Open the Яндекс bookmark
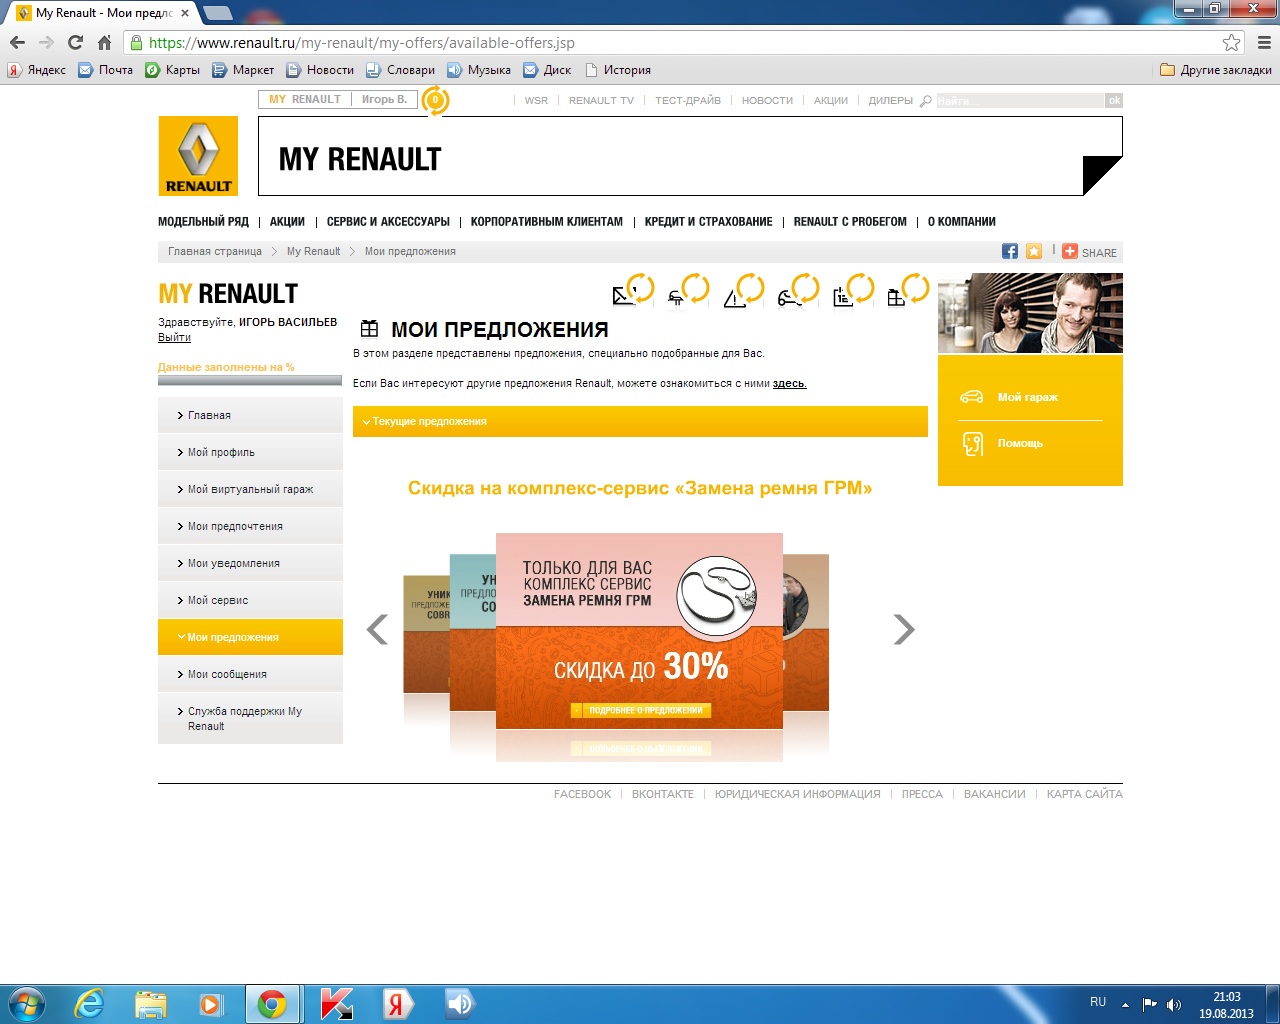 (37, 70)
